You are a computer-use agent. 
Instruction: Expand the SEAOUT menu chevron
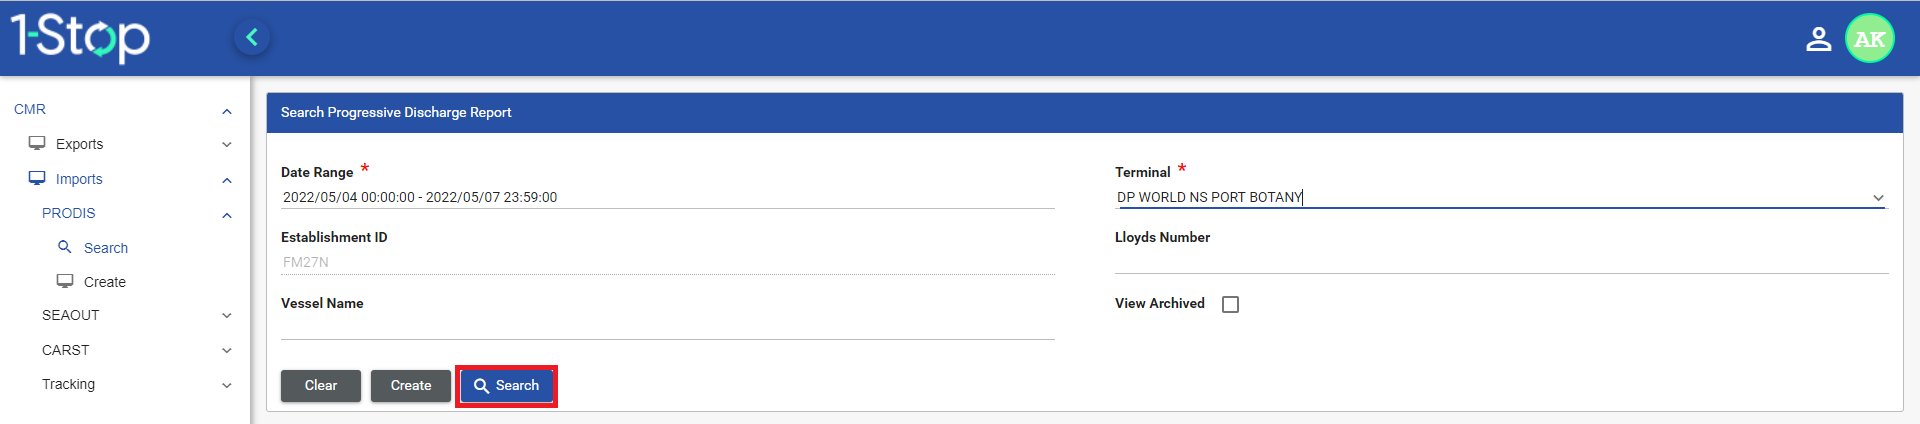coord(227,316)
